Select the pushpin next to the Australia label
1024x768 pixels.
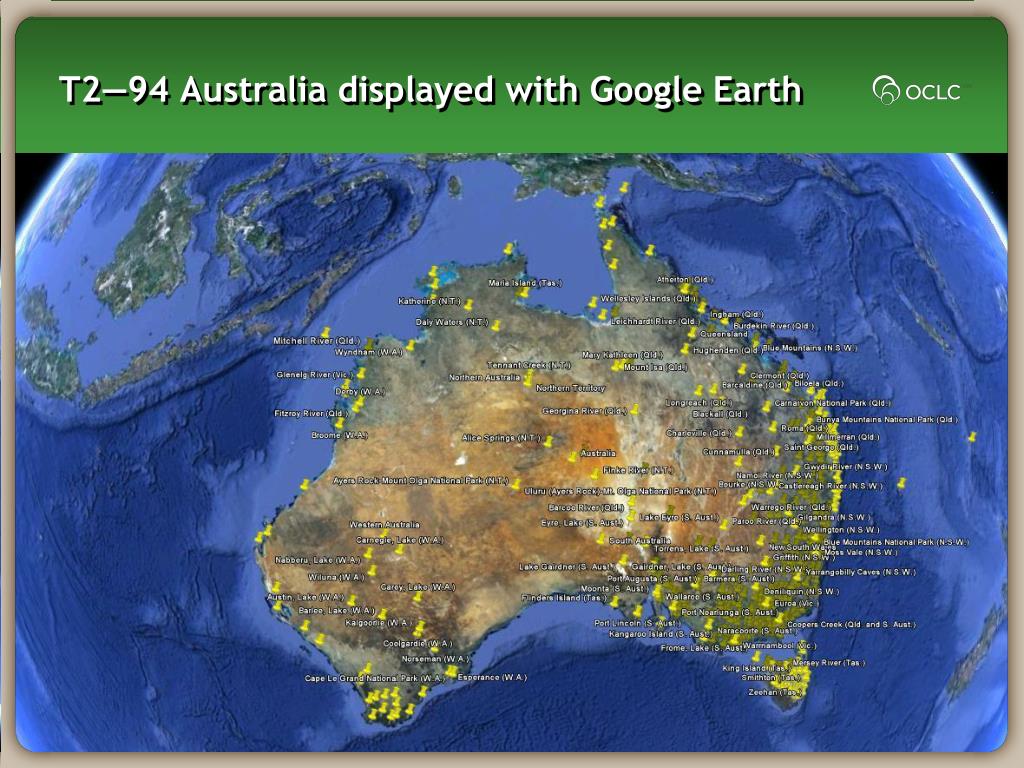573,456
